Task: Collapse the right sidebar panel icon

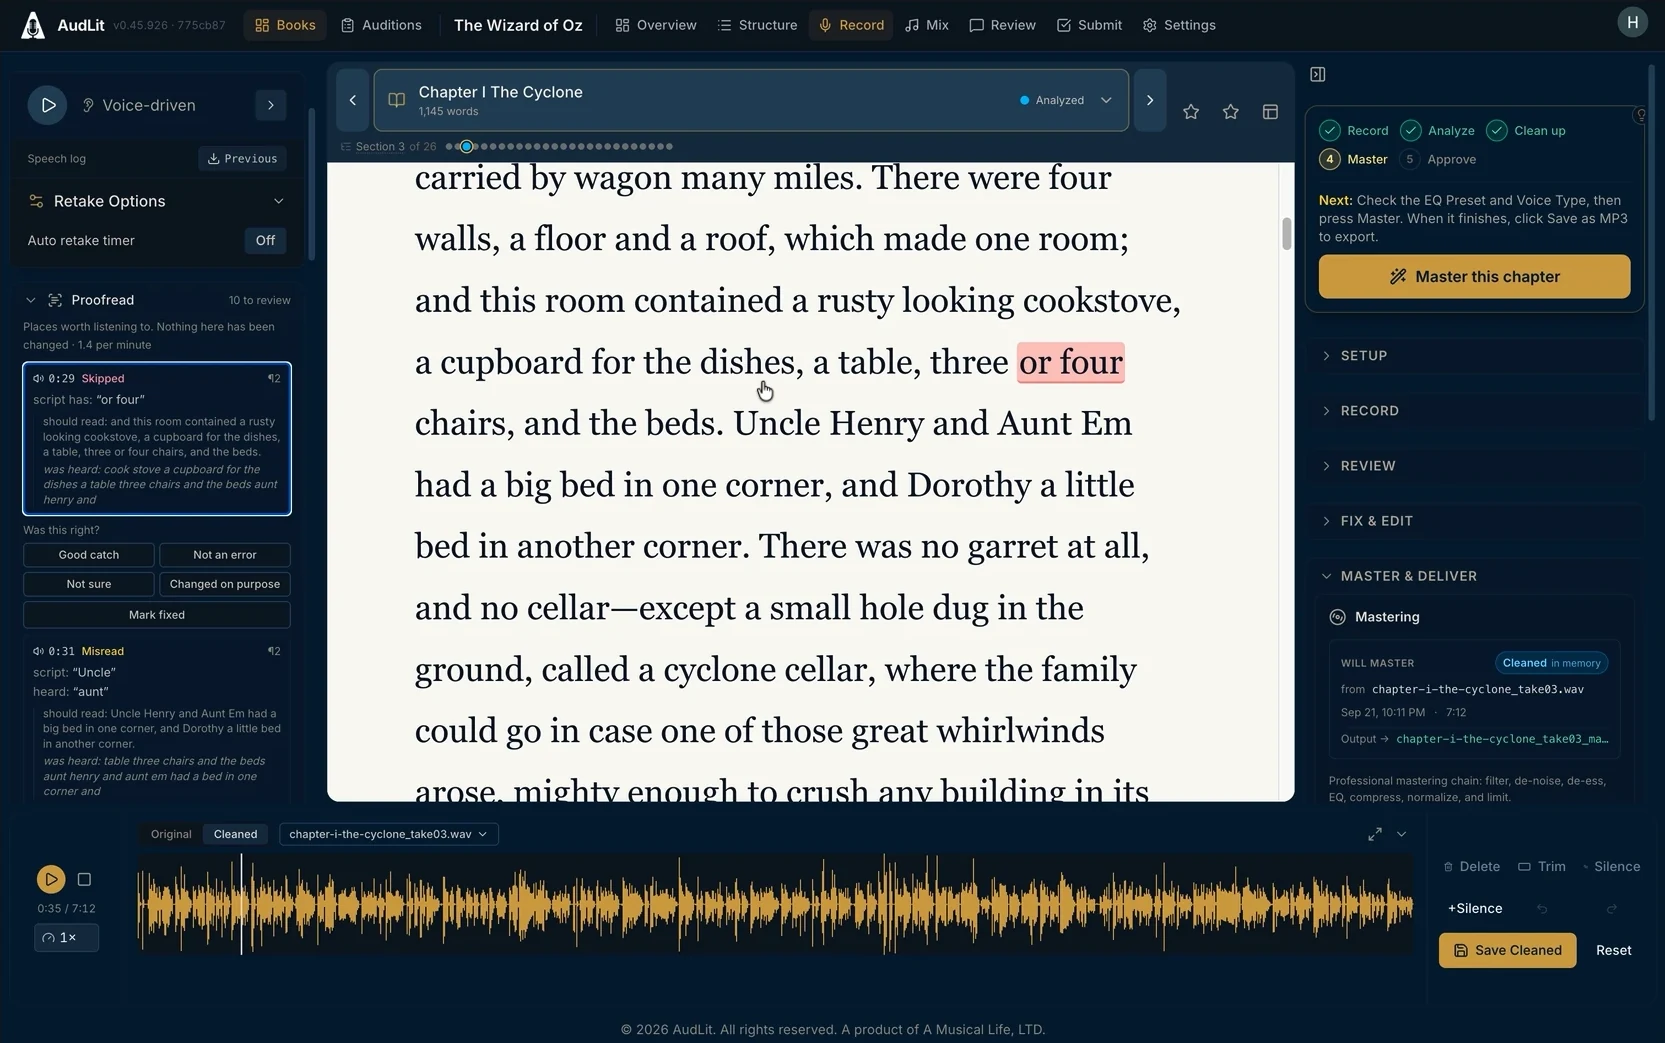Action: click(1318, 74)
